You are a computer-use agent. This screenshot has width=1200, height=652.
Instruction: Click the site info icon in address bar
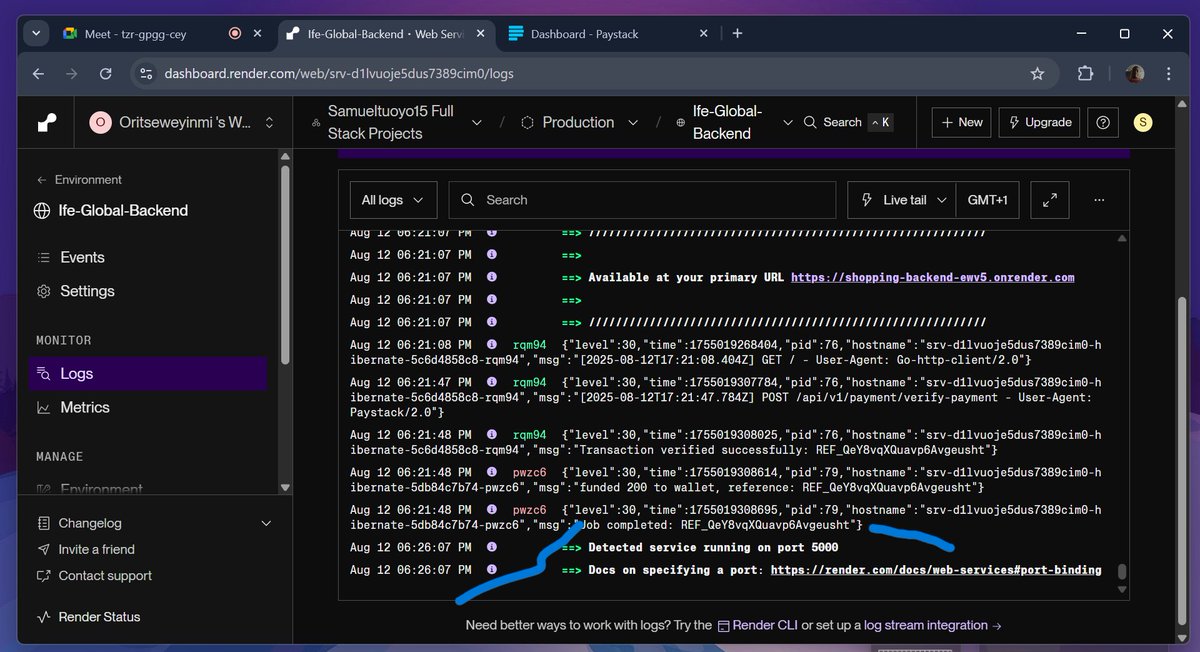coord(146,73)
